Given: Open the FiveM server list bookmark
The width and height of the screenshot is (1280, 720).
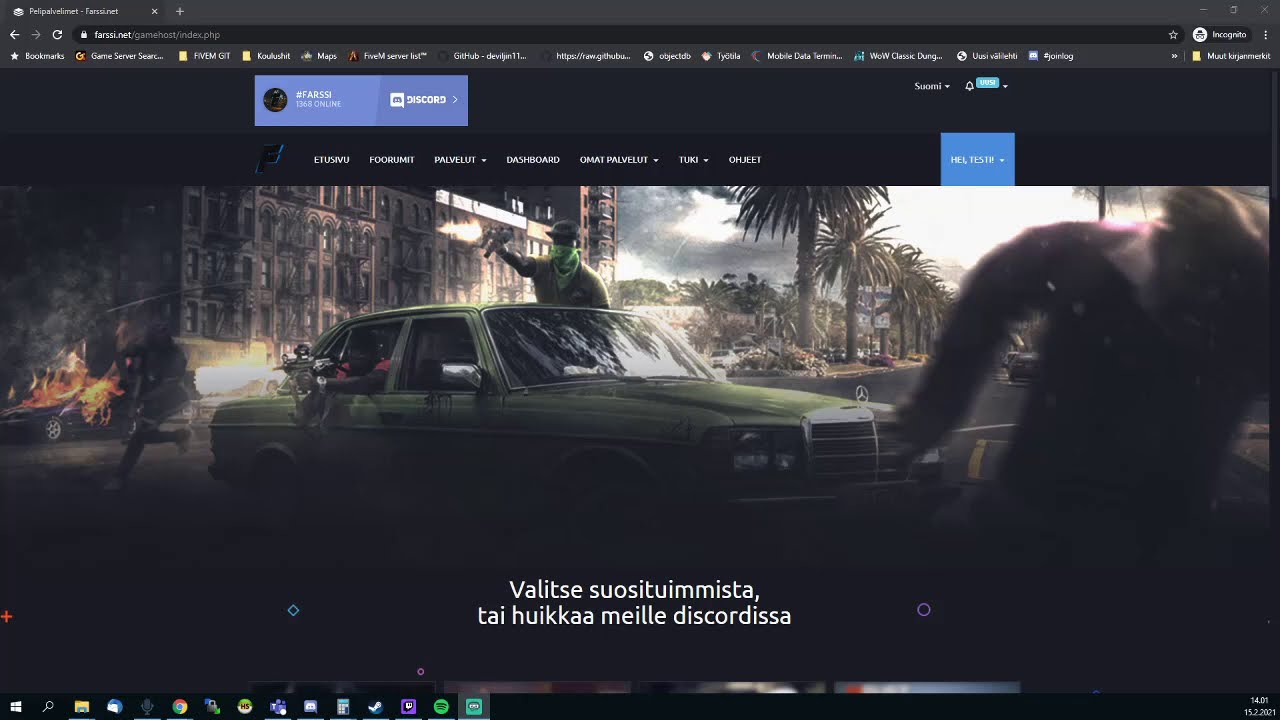Looking at the screenshot, I should [388, 56].
